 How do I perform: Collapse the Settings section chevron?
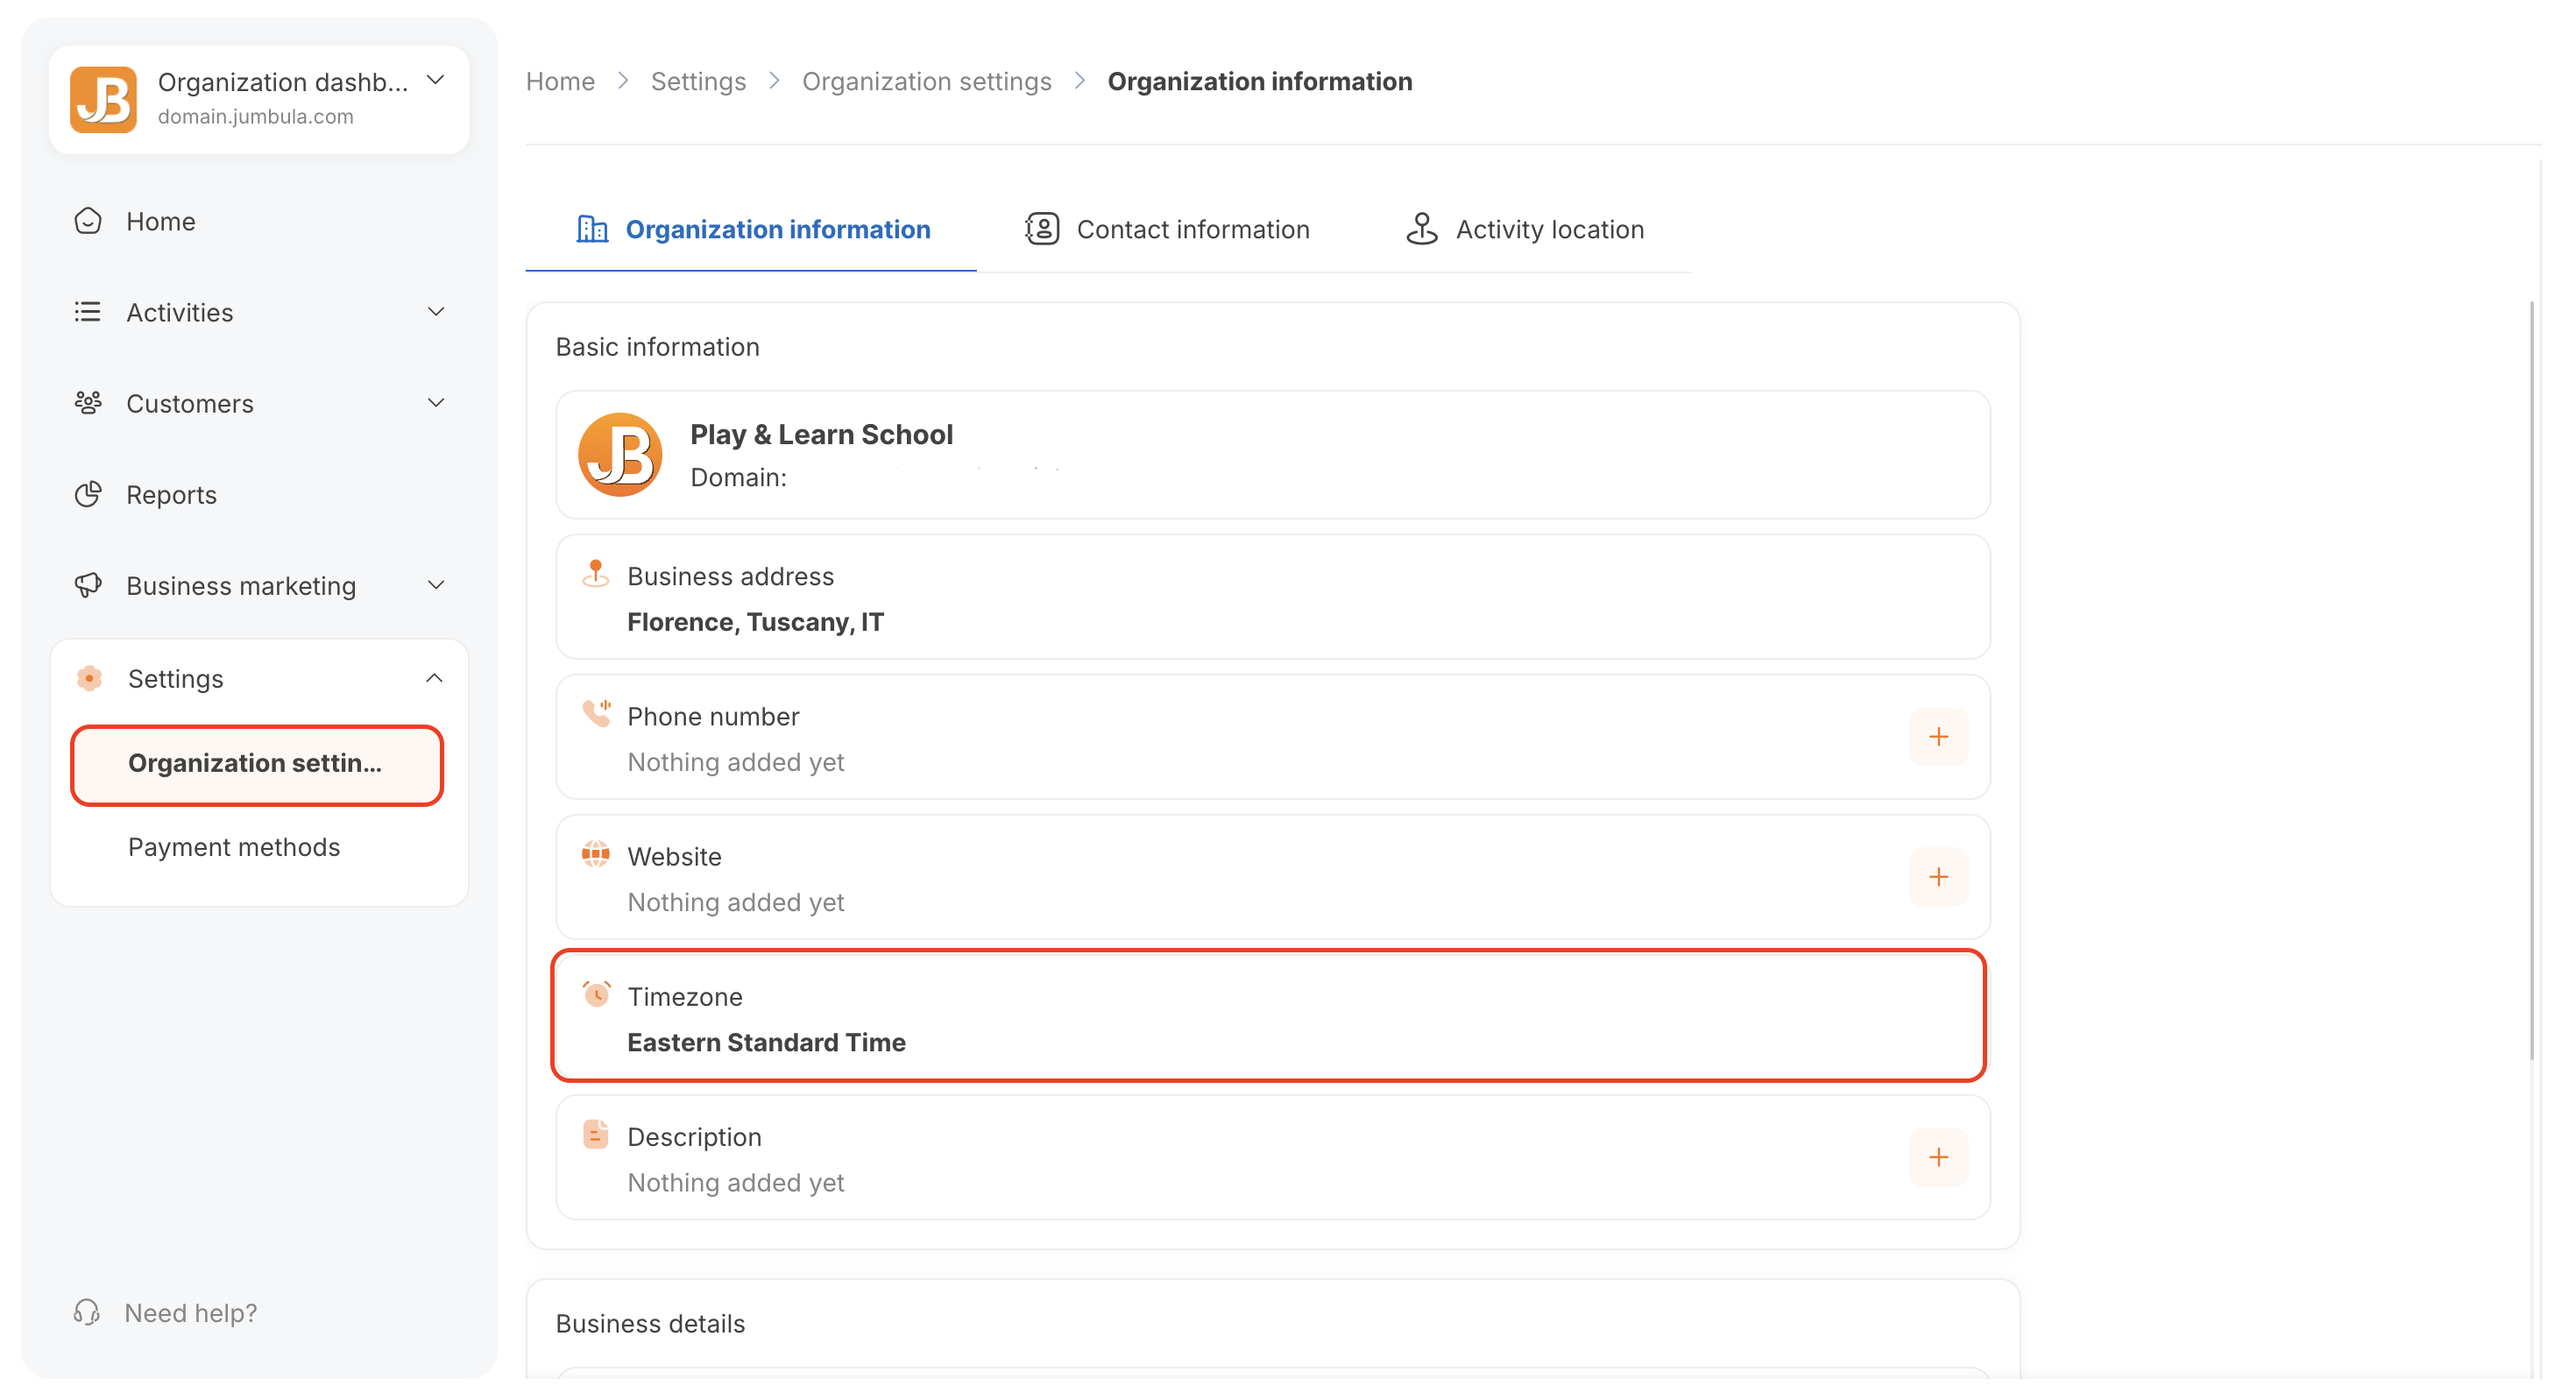click(434, 678)
